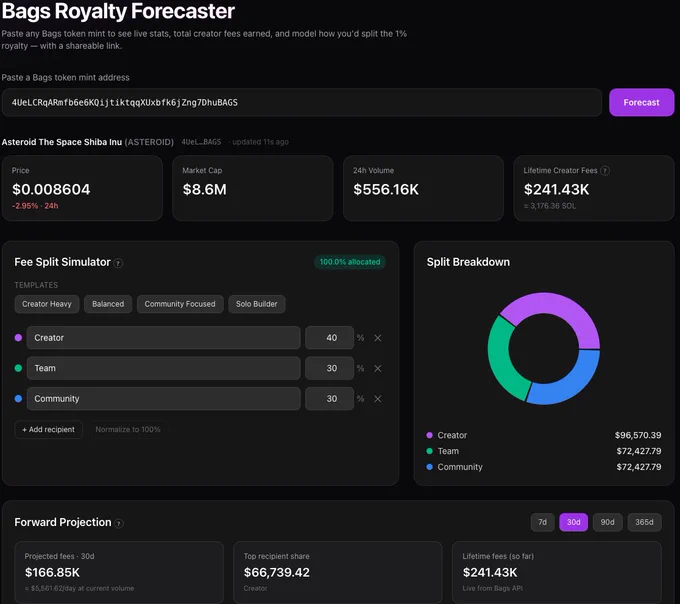The width and height of the screenshot is (680, 604).
Task: Add a new recipient
Action: (x=49, y=429)
